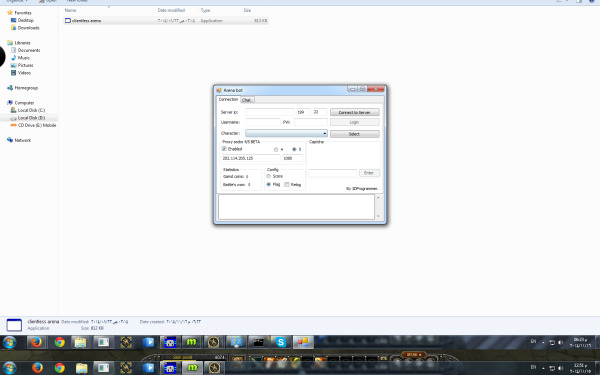
Task: Select socks version 5 radio button
Action: coord(294,149)
